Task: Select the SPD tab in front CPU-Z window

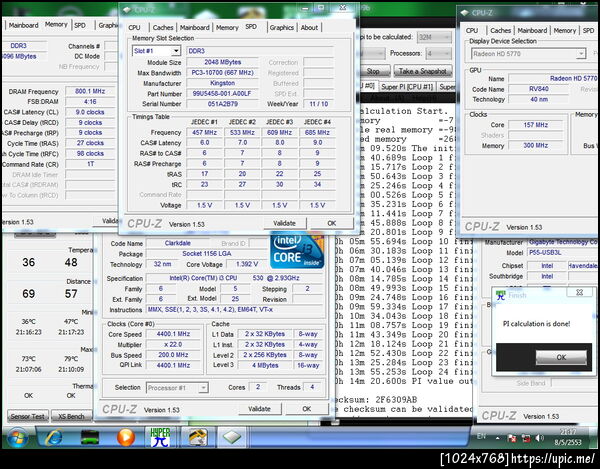Action: [x=251, y=27]
